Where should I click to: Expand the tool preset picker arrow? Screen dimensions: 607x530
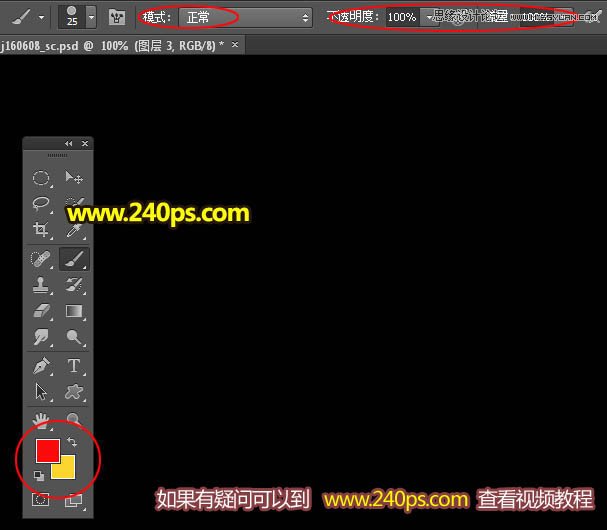(x=41, y=17)
